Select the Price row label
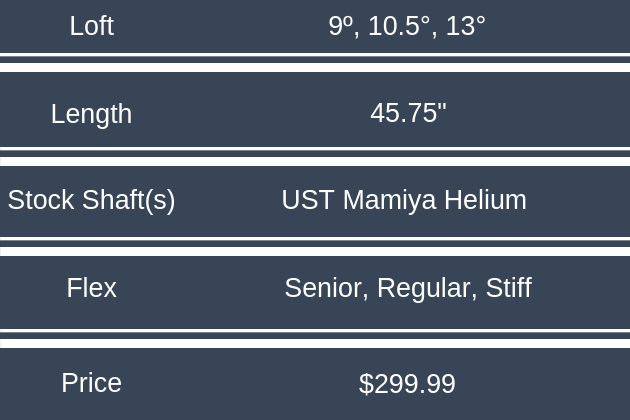This screenshot has width=630, height=420. pyautogui.click(x=91, y=383)
